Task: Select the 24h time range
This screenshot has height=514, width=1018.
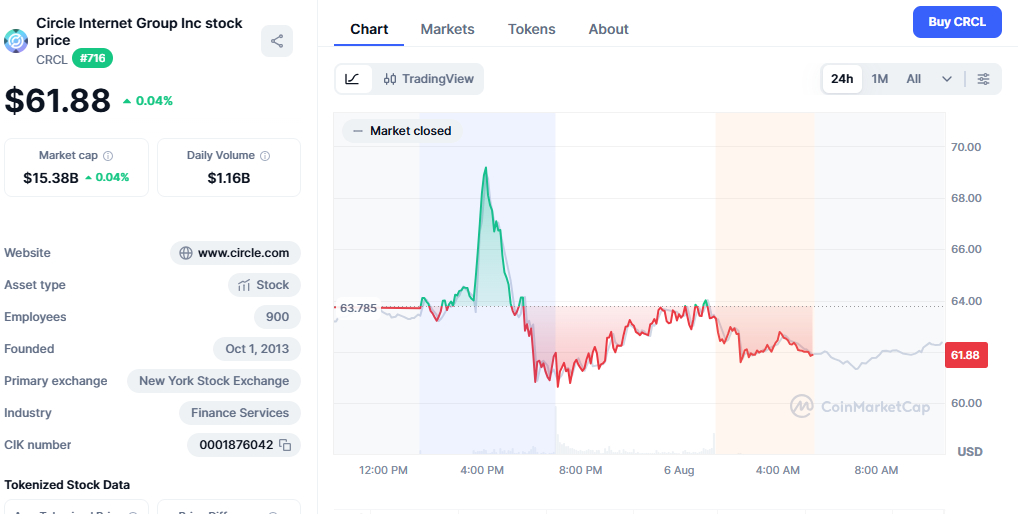Action: [842, 79]
